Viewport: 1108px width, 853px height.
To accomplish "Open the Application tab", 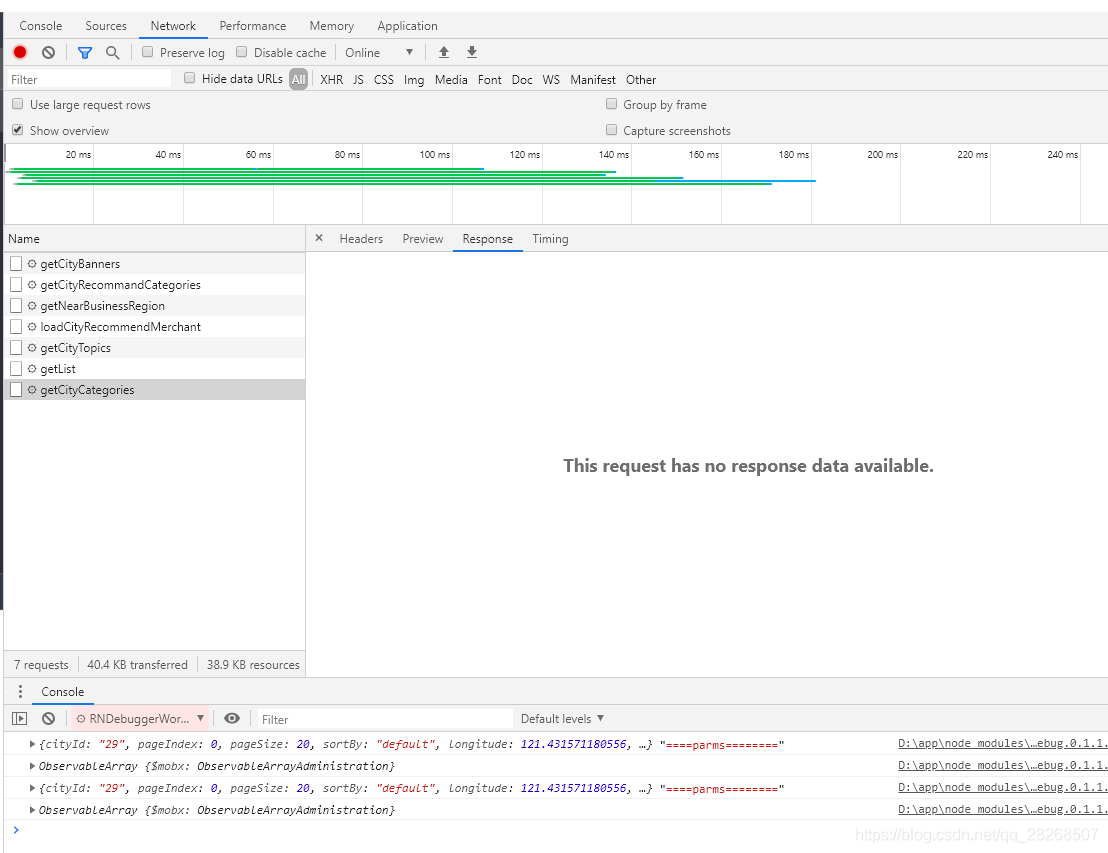I will point(407,25).
